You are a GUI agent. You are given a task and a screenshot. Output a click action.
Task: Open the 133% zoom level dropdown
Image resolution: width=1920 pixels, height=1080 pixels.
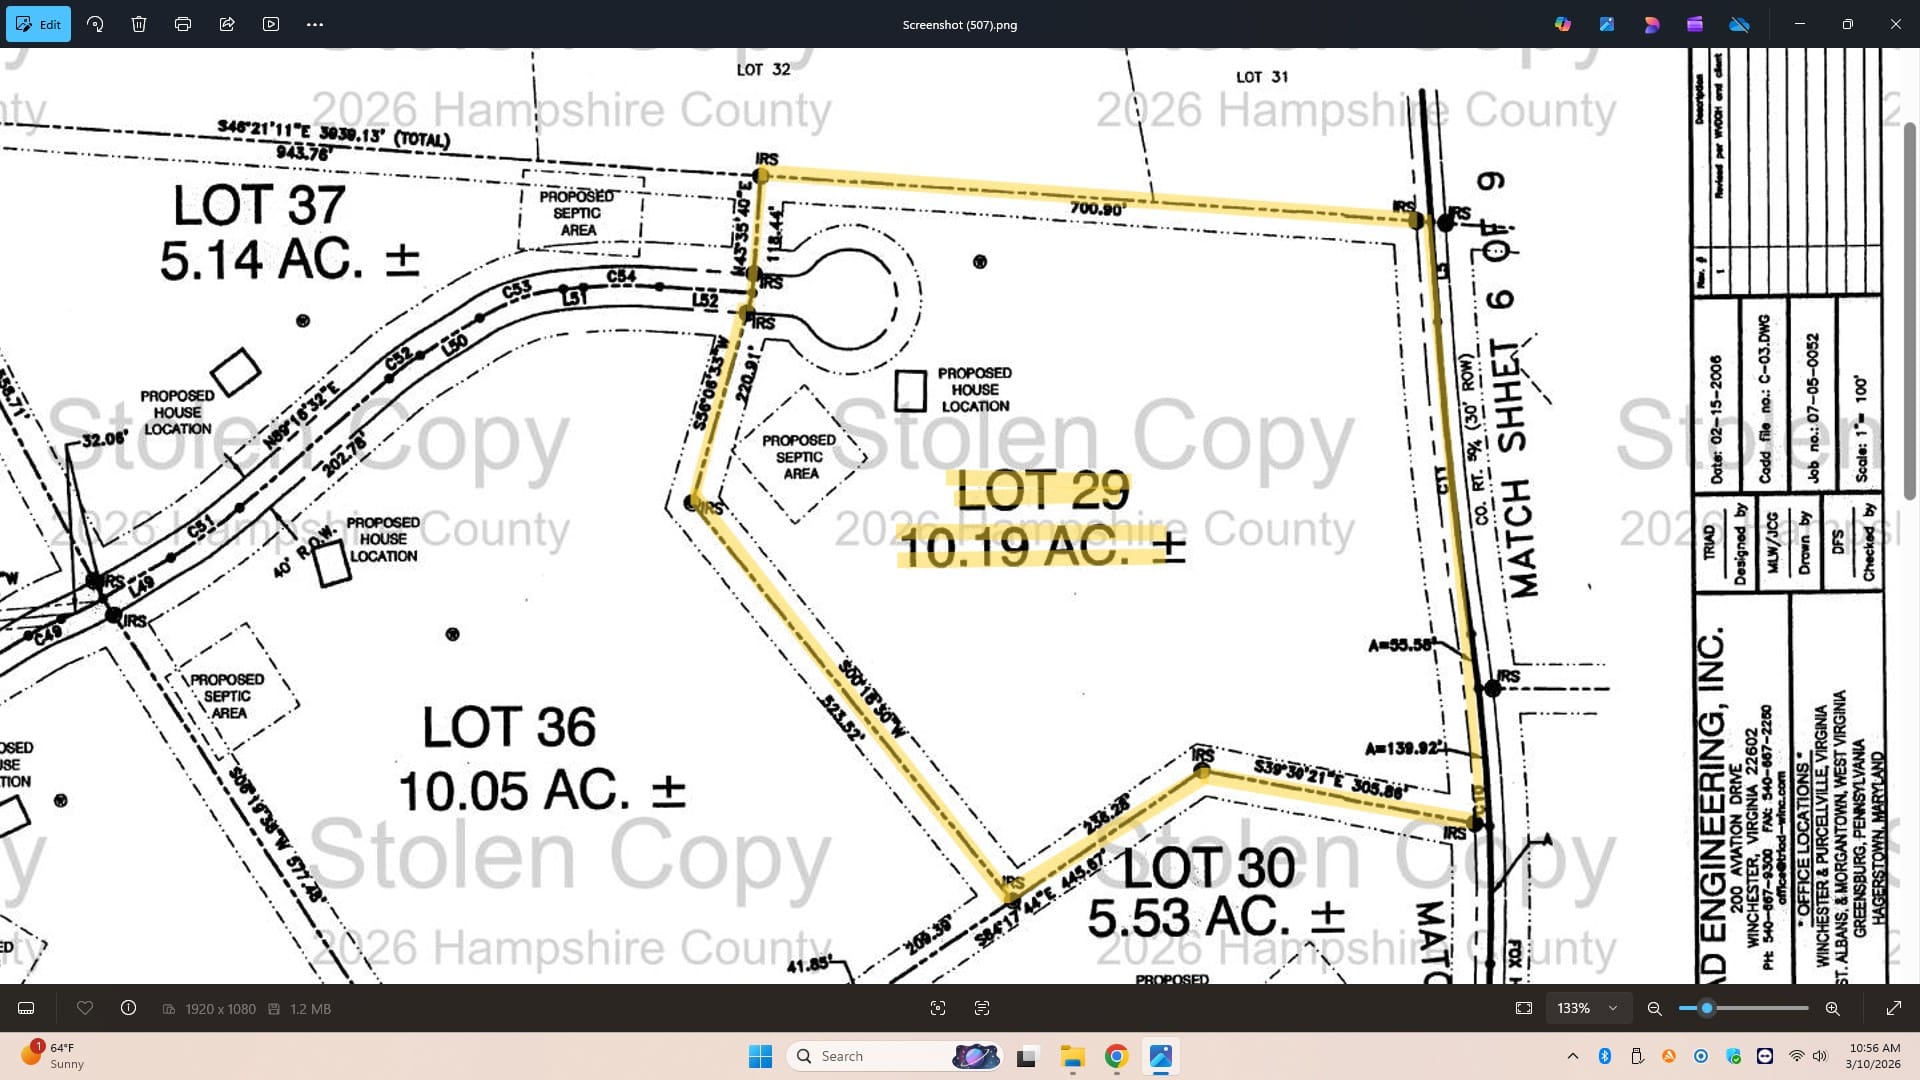click(x=1588, y=1008)
